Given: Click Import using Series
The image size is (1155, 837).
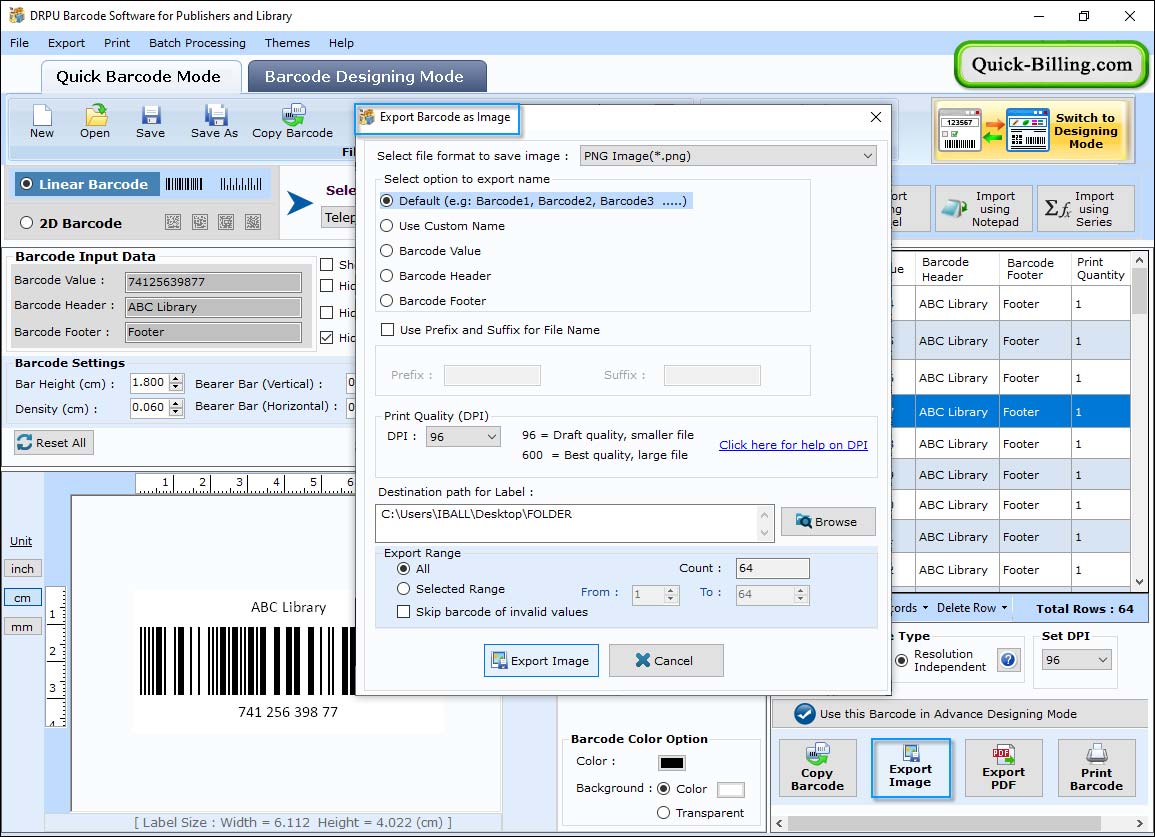Looking at the screenshot, I should coord(1085,209).
